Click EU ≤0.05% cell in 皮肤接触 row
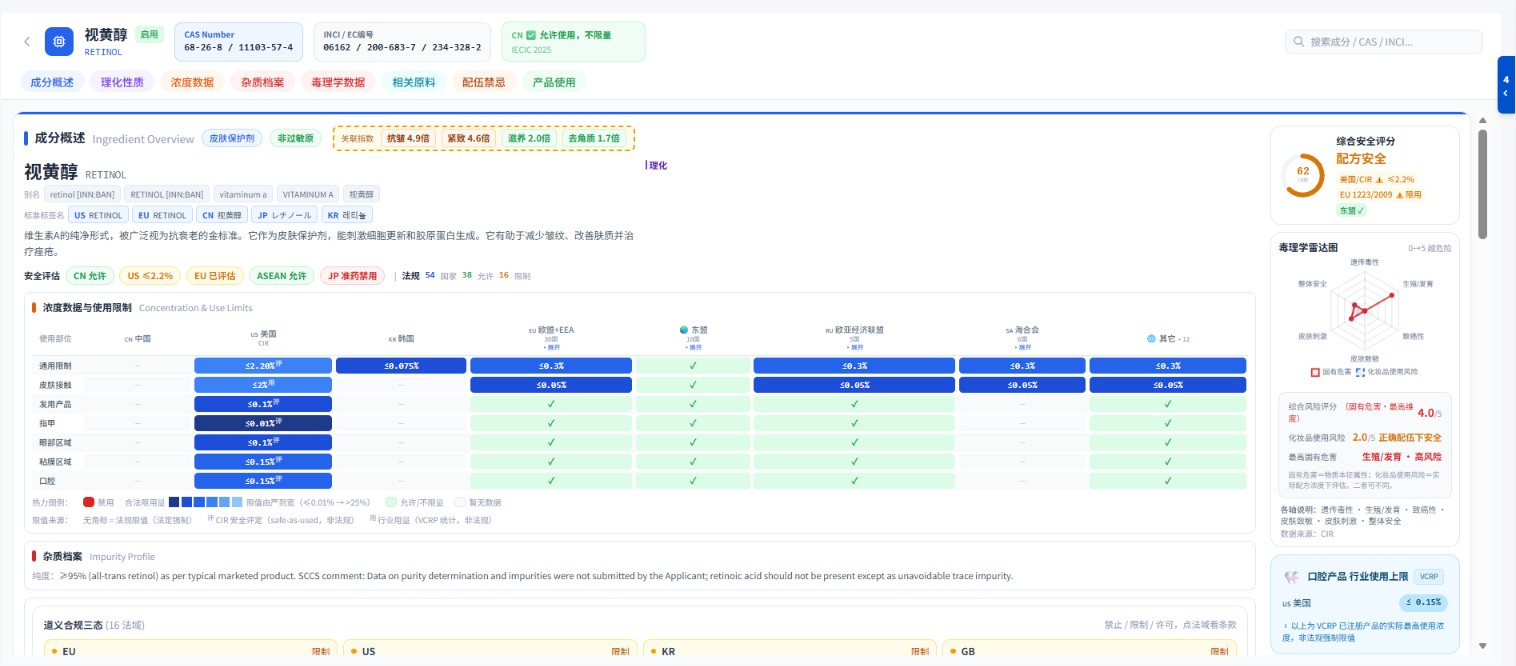The image size is (1516, 666). tap(551, 385)
